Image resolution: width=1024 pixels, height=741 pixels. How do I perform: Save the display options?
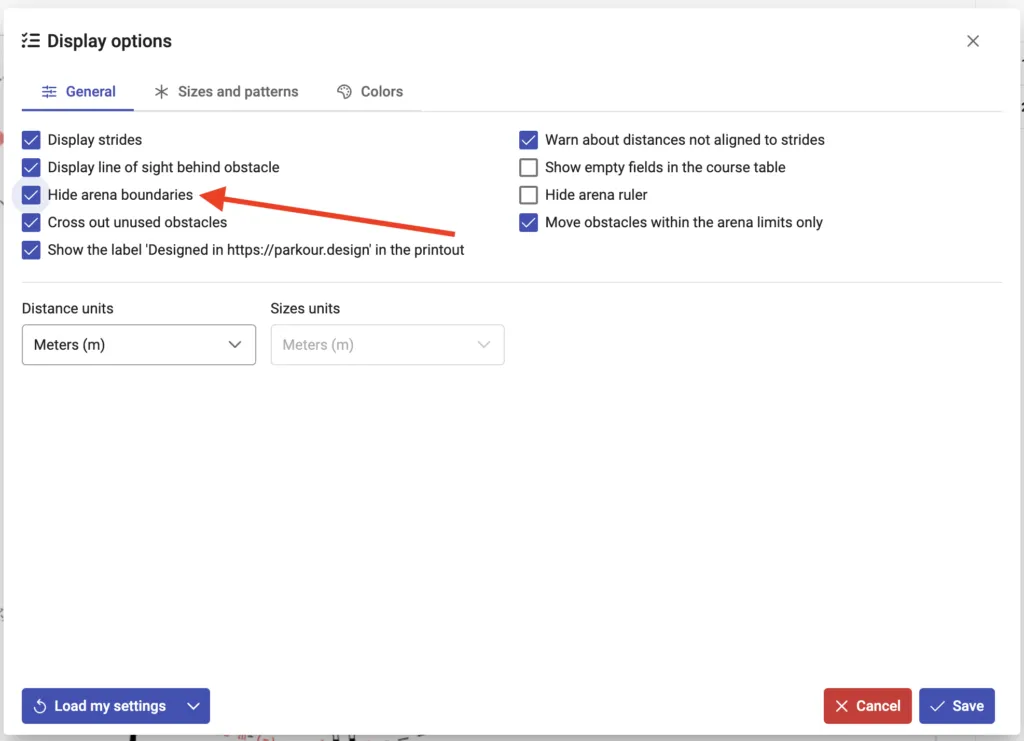pos(956,706)
